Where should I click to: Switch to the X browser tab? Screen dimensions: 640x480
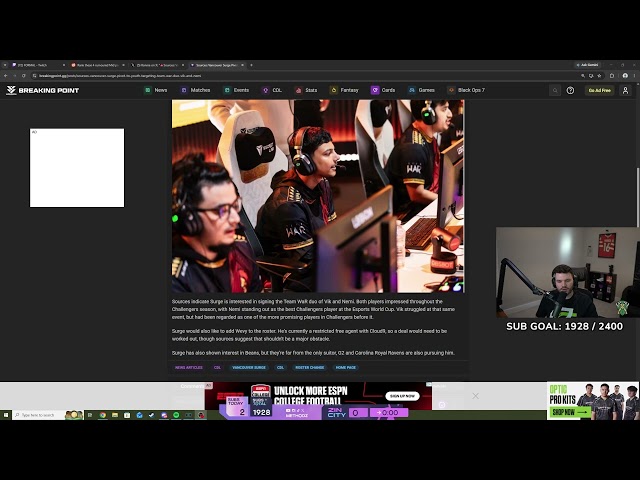click(x=157, y=65)
